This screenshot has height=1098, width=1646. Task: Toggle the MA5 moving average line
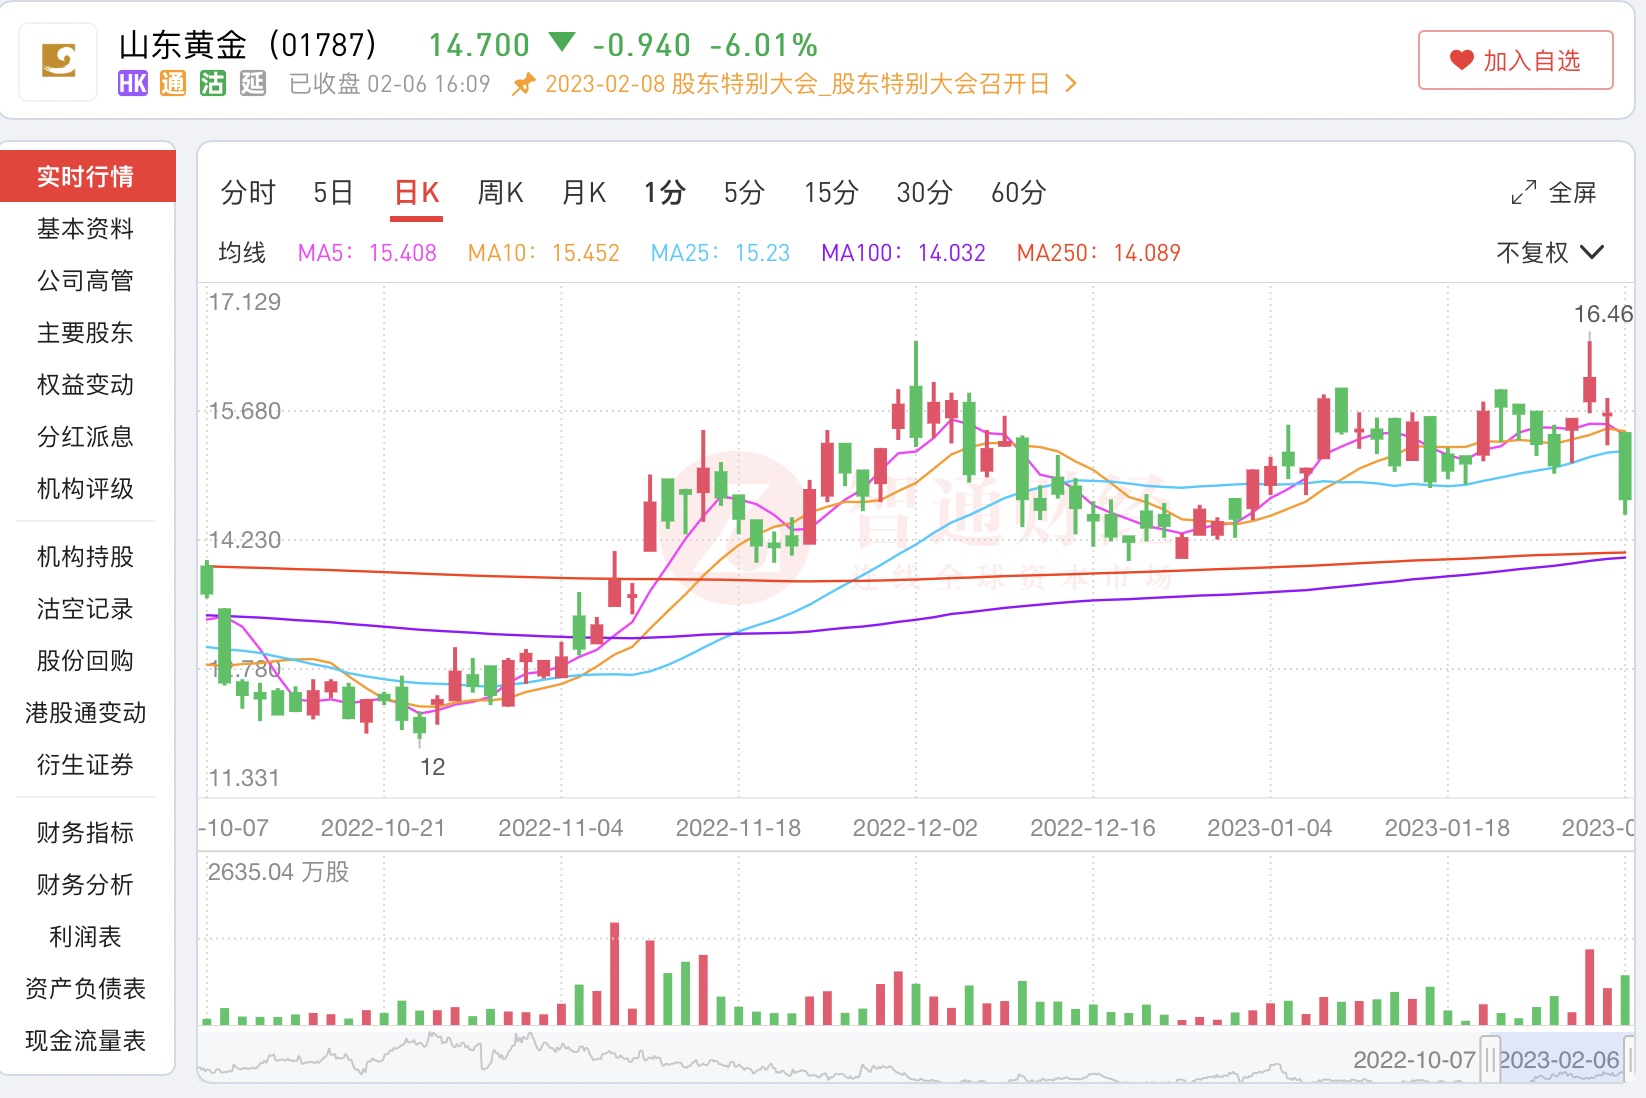click(x=367, y=253)
